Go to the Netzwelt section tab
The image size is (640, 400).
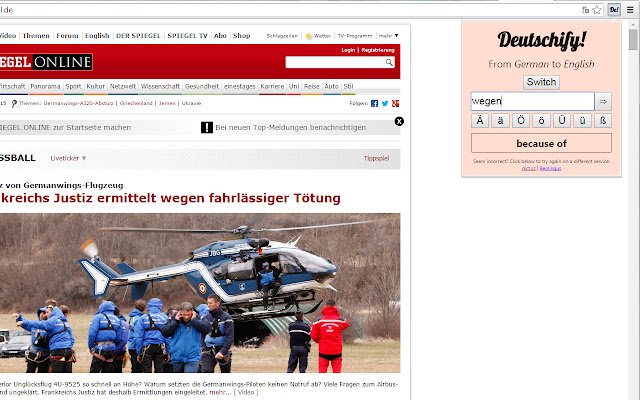(x=123, y=86)
